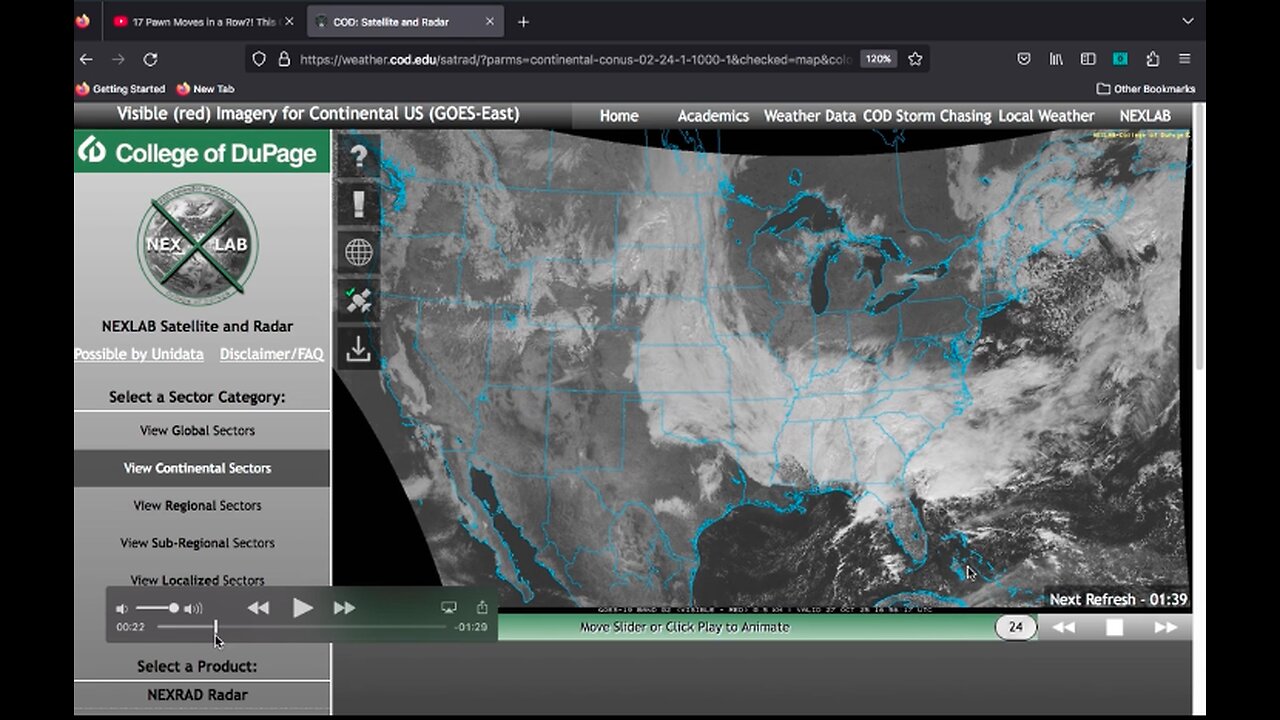
Task: Share the video from the overlay
Action: 482,607
